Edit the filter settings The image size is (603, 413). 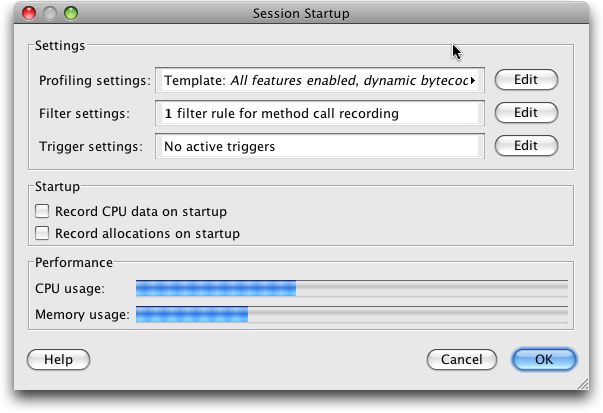click(526, 113)
